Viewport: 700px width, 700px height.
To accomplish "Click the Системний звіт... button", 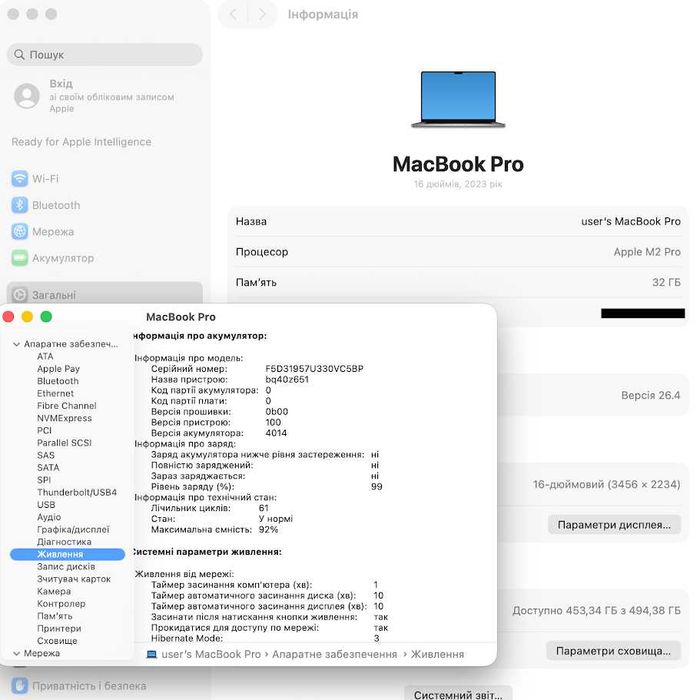I will coord(458,695).
